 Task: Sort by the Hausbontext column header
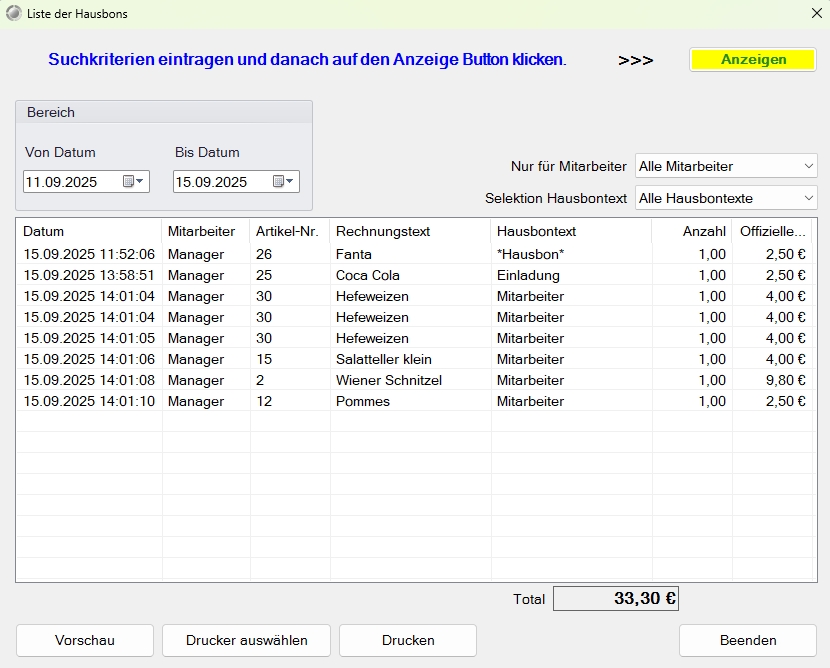point(571,231)
